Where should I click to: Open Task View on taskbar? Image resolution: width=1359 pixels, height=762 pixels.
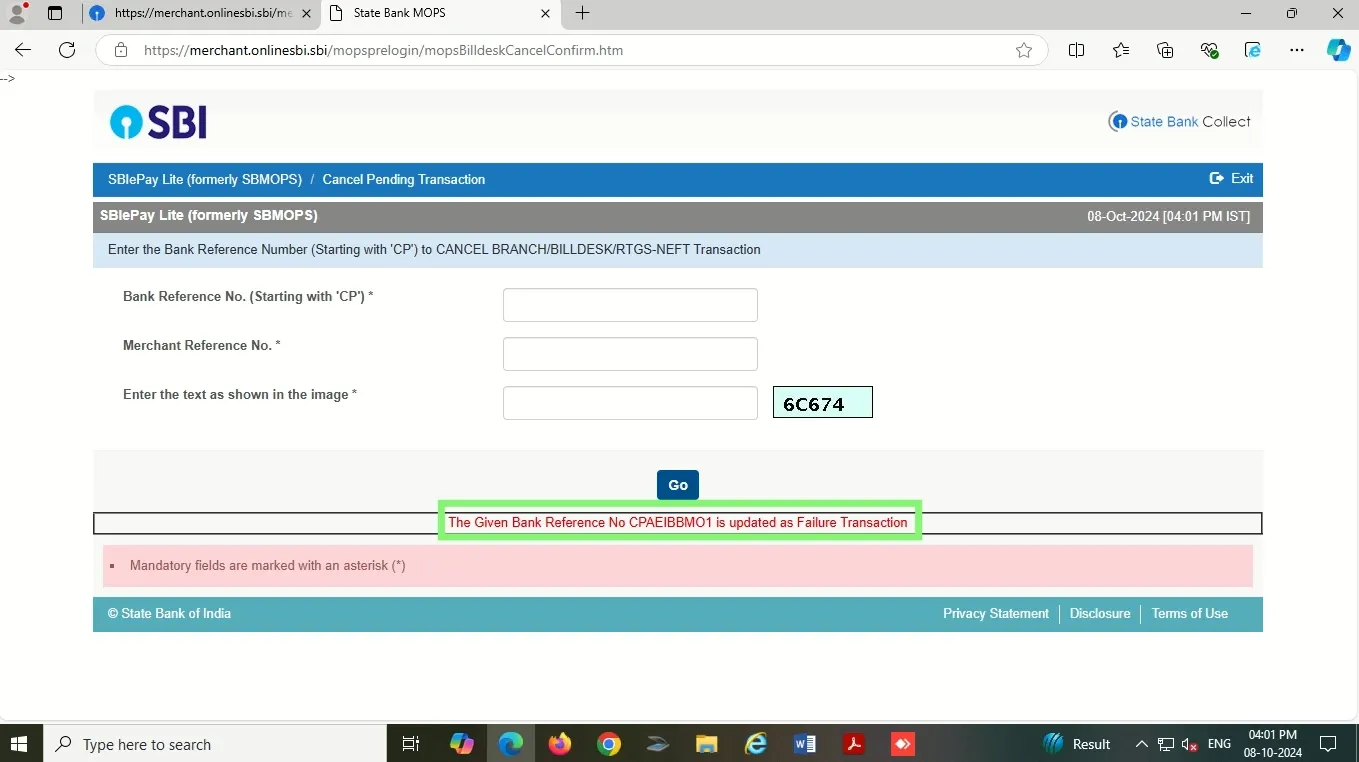click(410, 744)
